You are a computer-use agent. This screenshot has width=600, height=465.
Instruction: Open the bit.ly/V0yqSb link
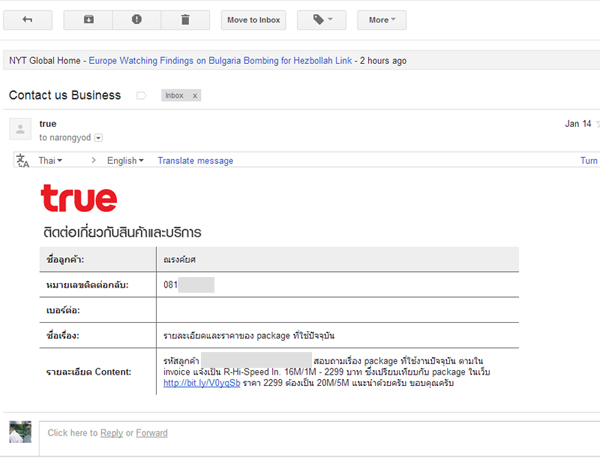[202, 383]
